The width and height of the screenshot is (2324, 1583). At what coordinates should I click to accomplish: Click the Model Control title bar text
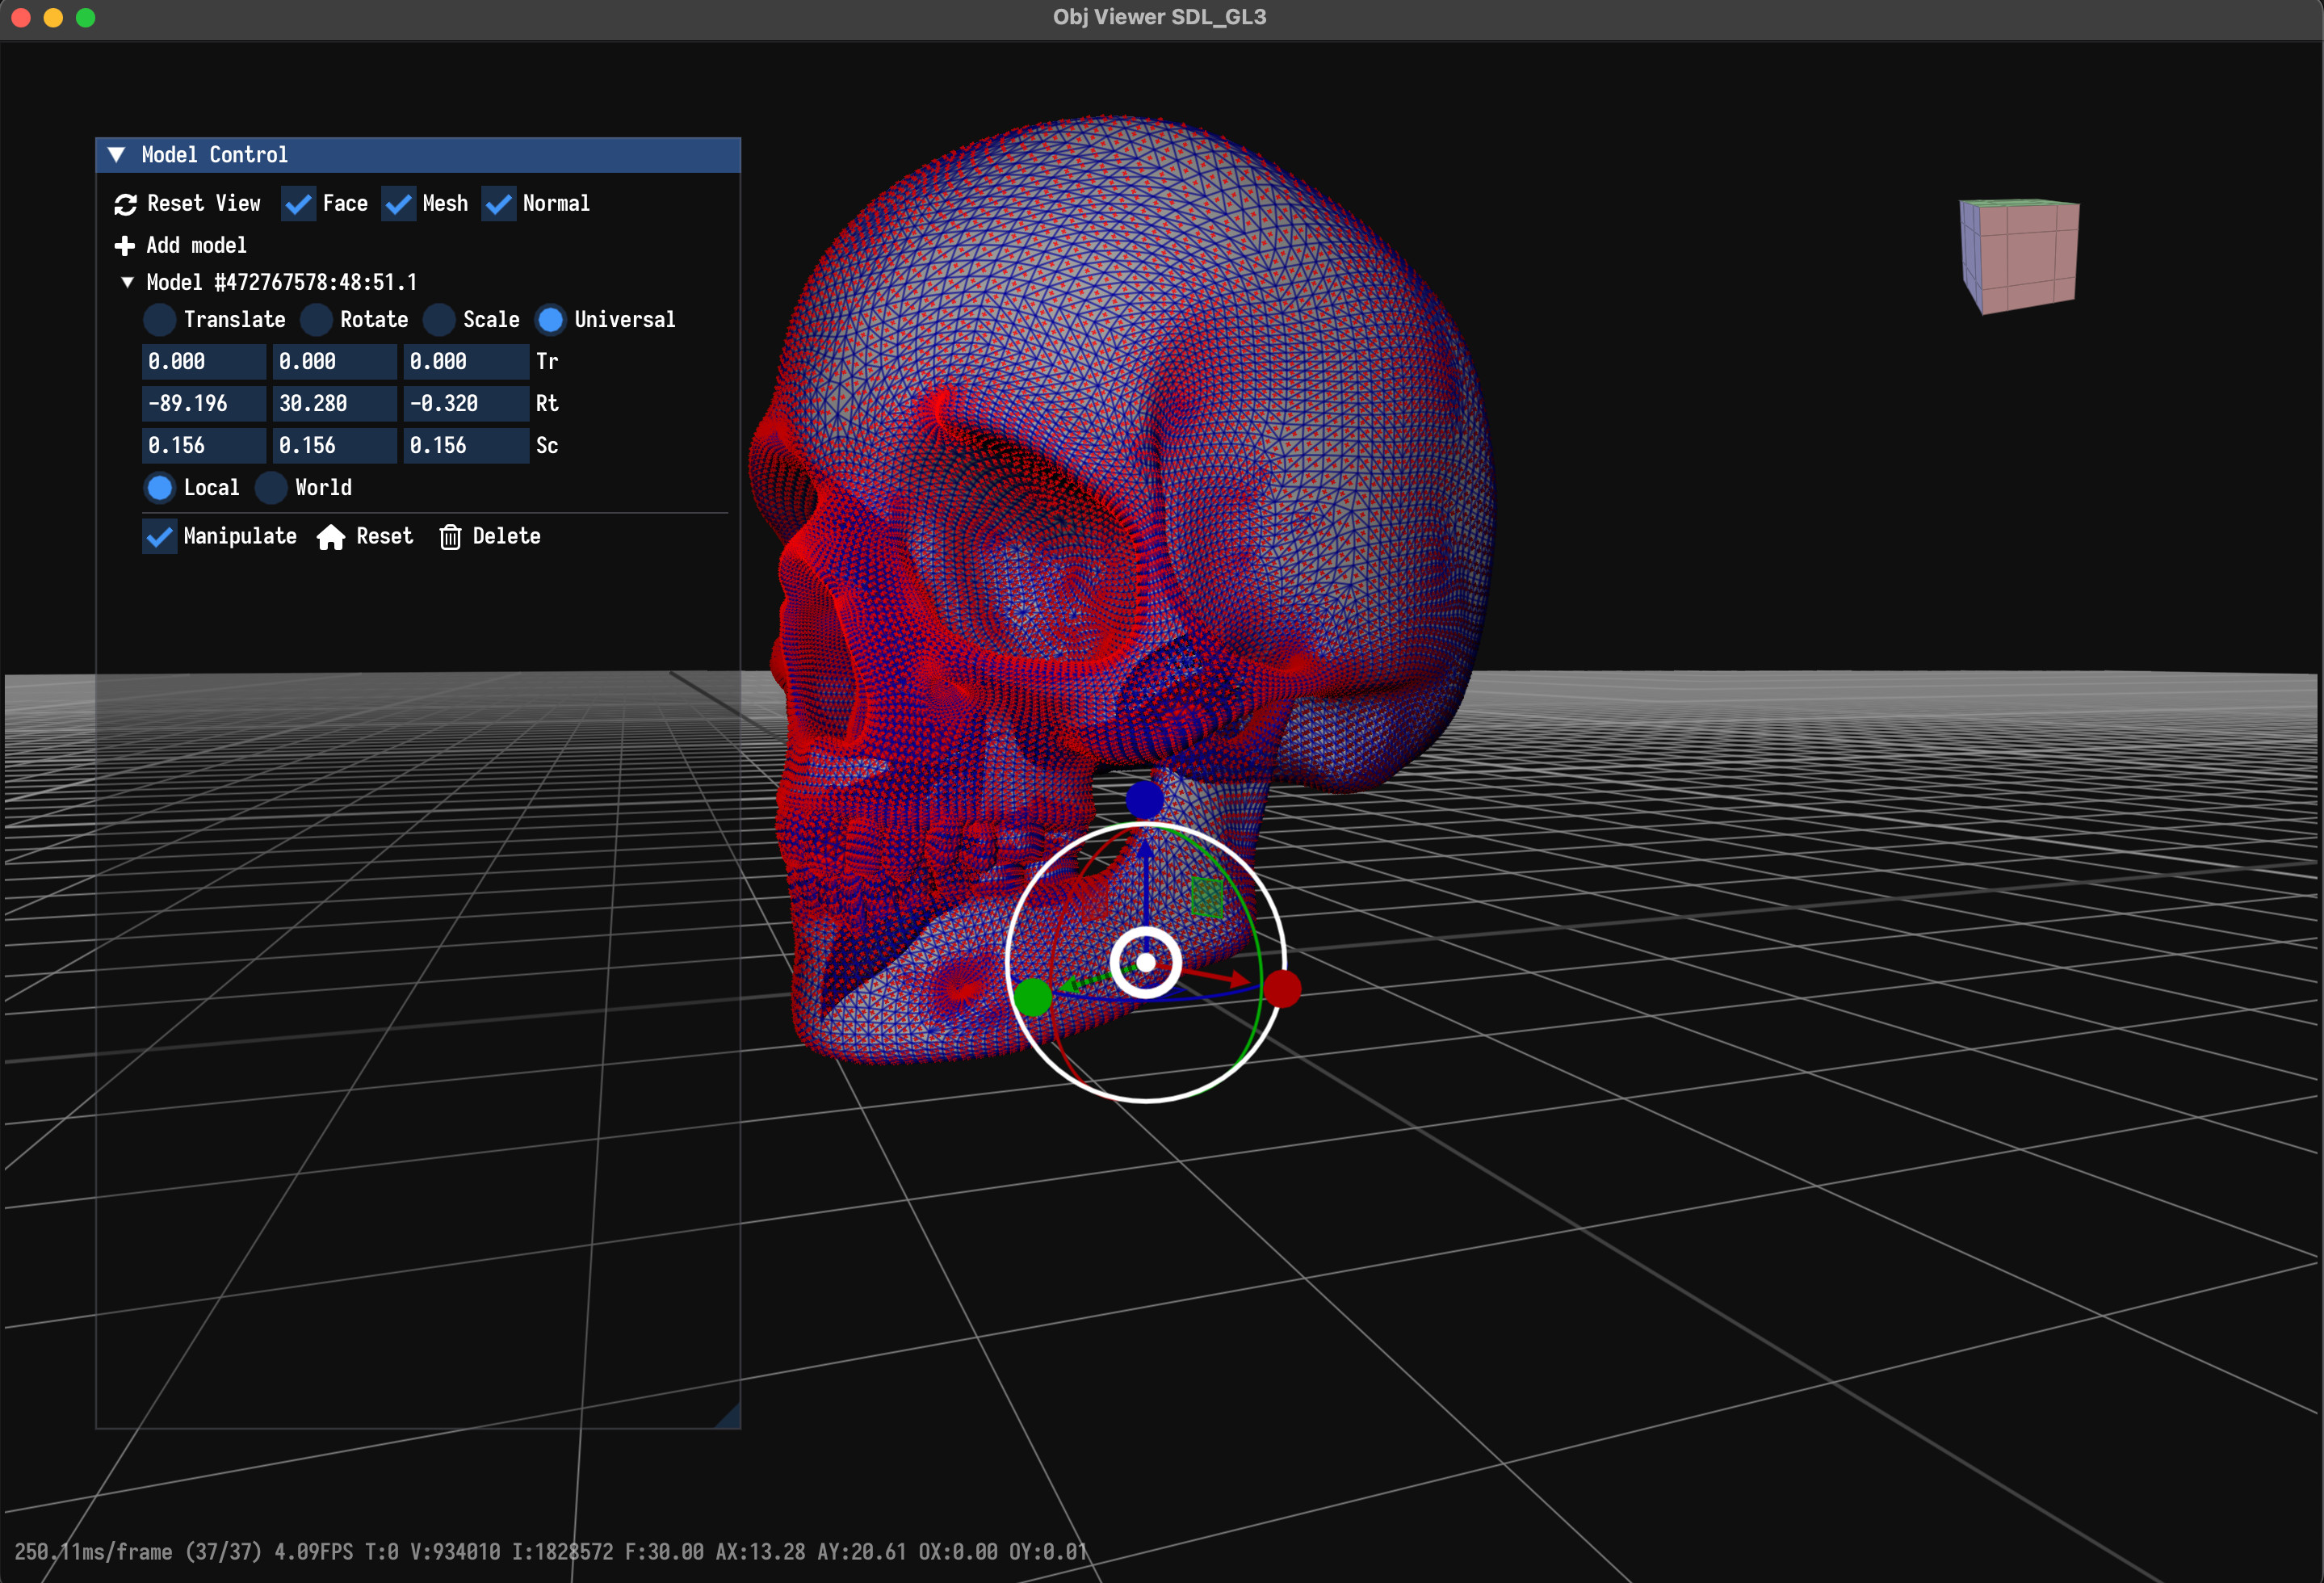[215, 155]
